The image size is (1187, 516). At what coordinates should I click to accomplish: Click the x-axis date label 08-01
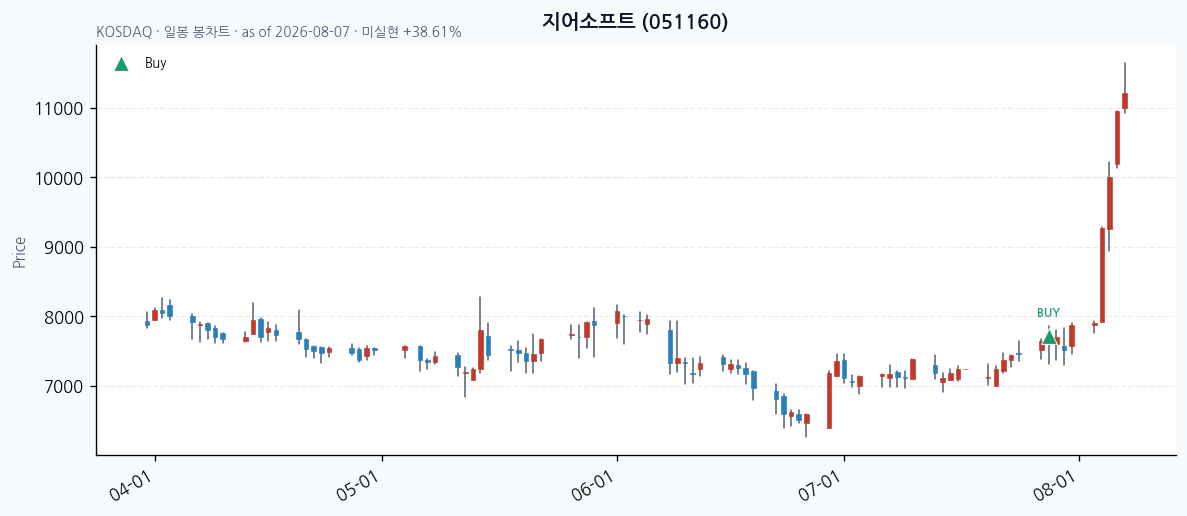click(x=1053, y=486)
